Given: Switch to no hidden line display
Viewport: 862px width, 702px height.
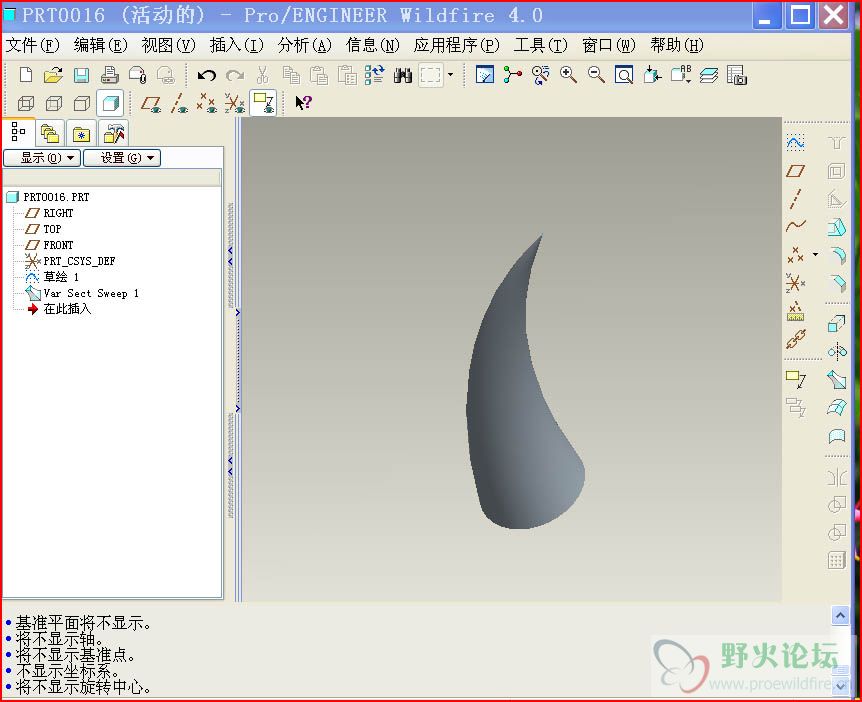Looking at the screenshot, I should [x=81, y=103].
